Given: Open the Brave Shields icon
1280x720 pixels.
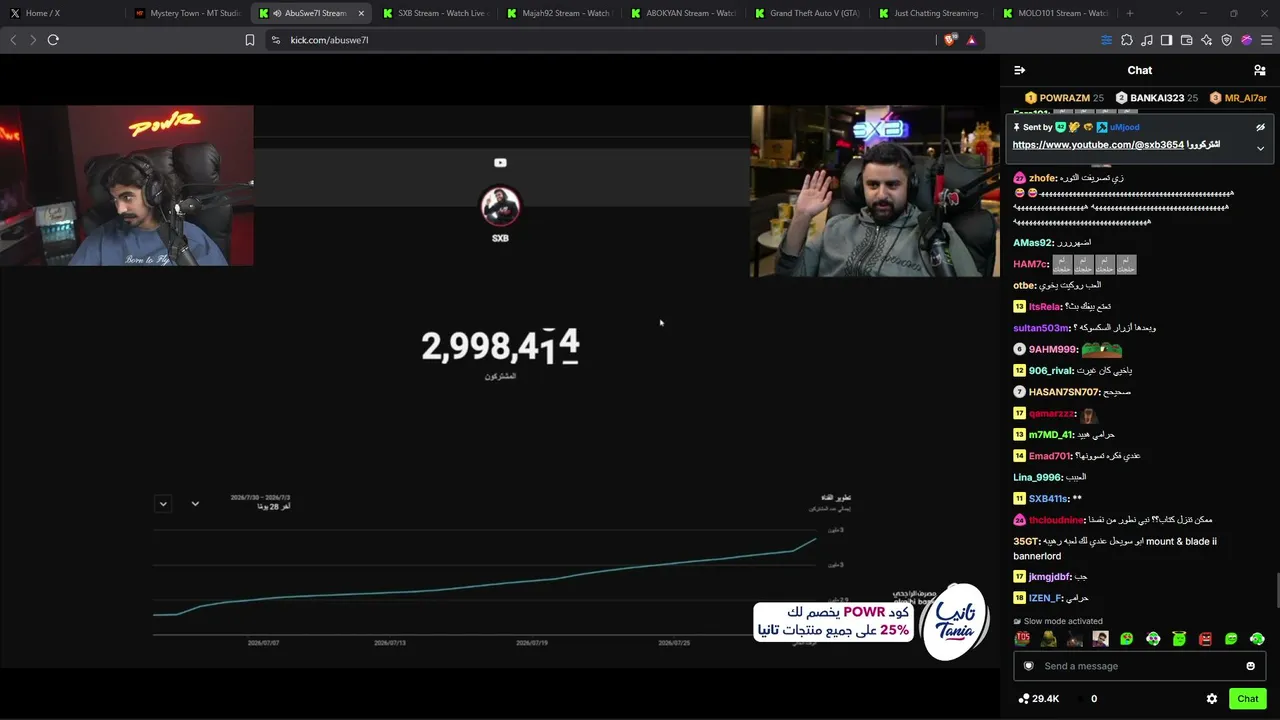Looking at the screenshot, I should (x=950, y=40).
